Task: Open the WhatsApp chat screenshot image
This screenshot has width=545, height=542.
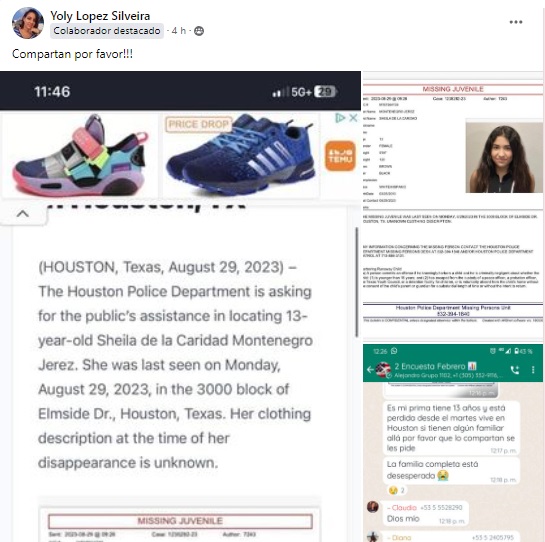Action: click(453, 443)
